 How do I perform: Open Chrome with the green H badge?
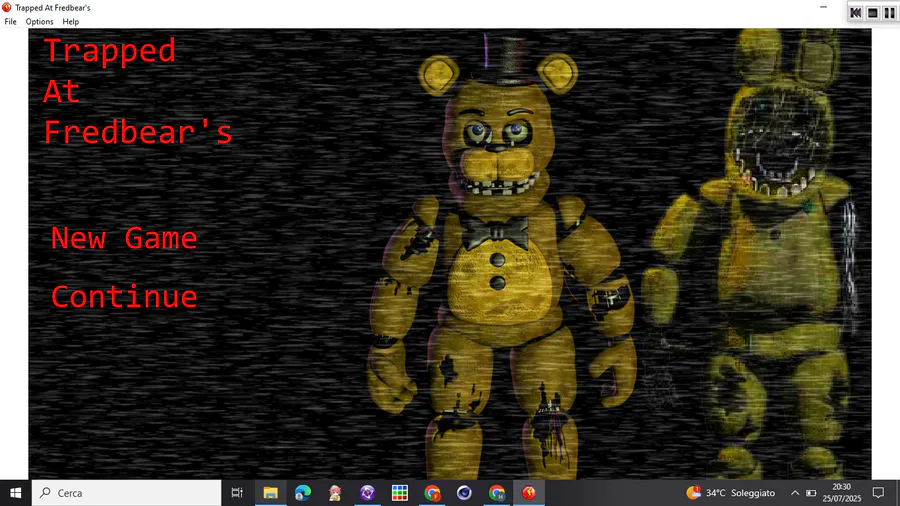(496, 493)
